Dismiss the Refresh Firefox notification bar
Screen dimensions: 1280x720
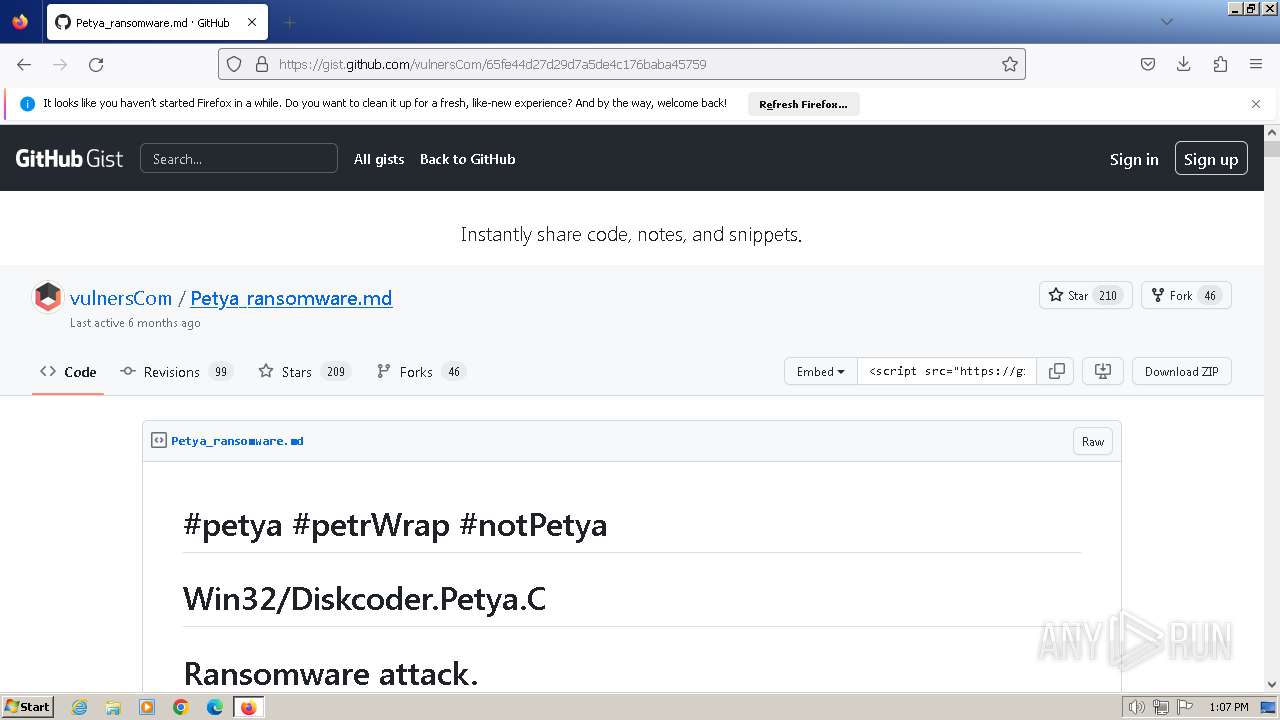1256,104
